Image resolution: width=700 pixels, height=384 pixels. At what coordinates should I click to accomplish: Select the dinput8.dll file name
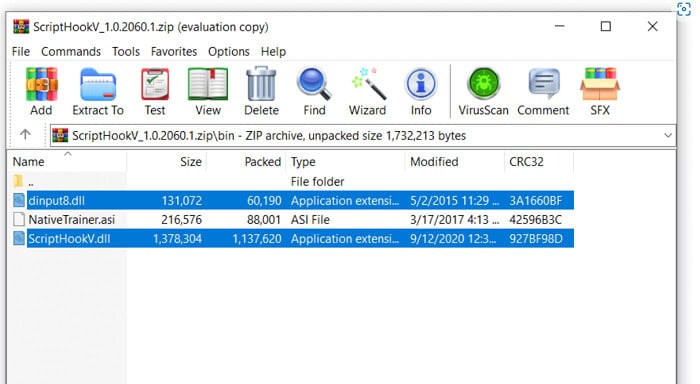click(x=56, y=200)
